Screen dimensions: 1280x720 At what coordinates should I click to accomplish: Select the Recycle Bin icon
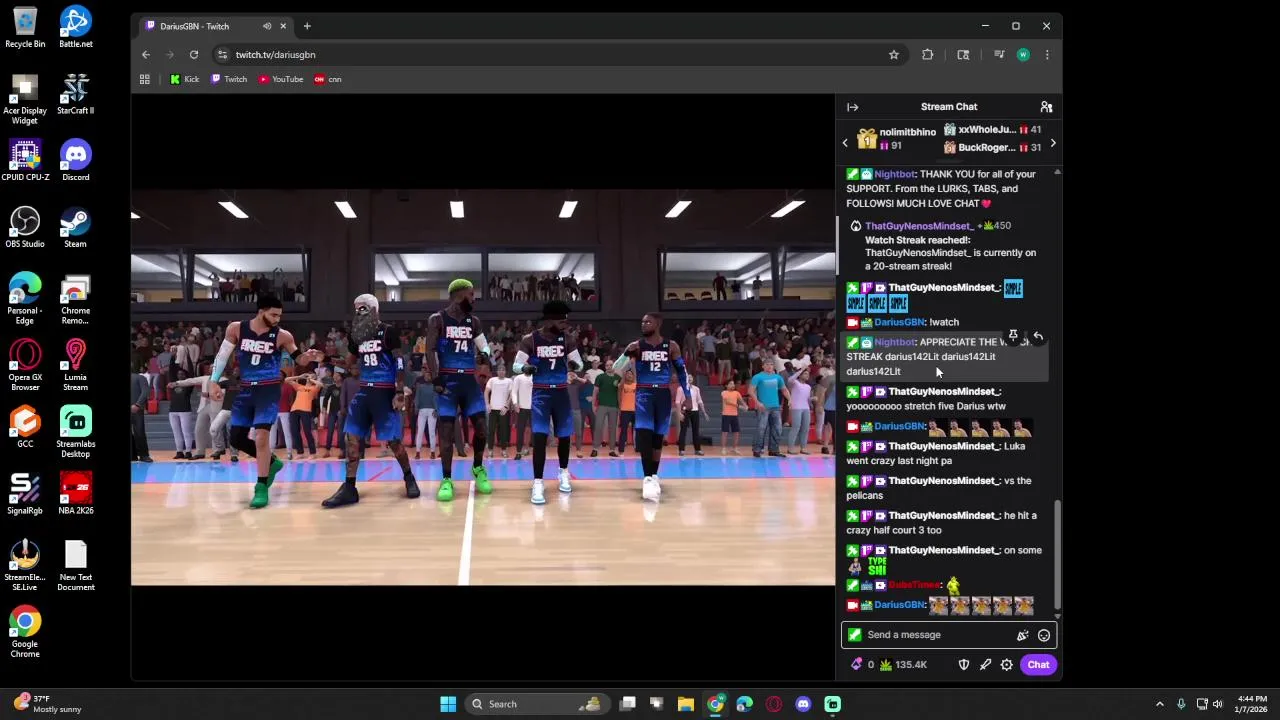pos(25,28)
